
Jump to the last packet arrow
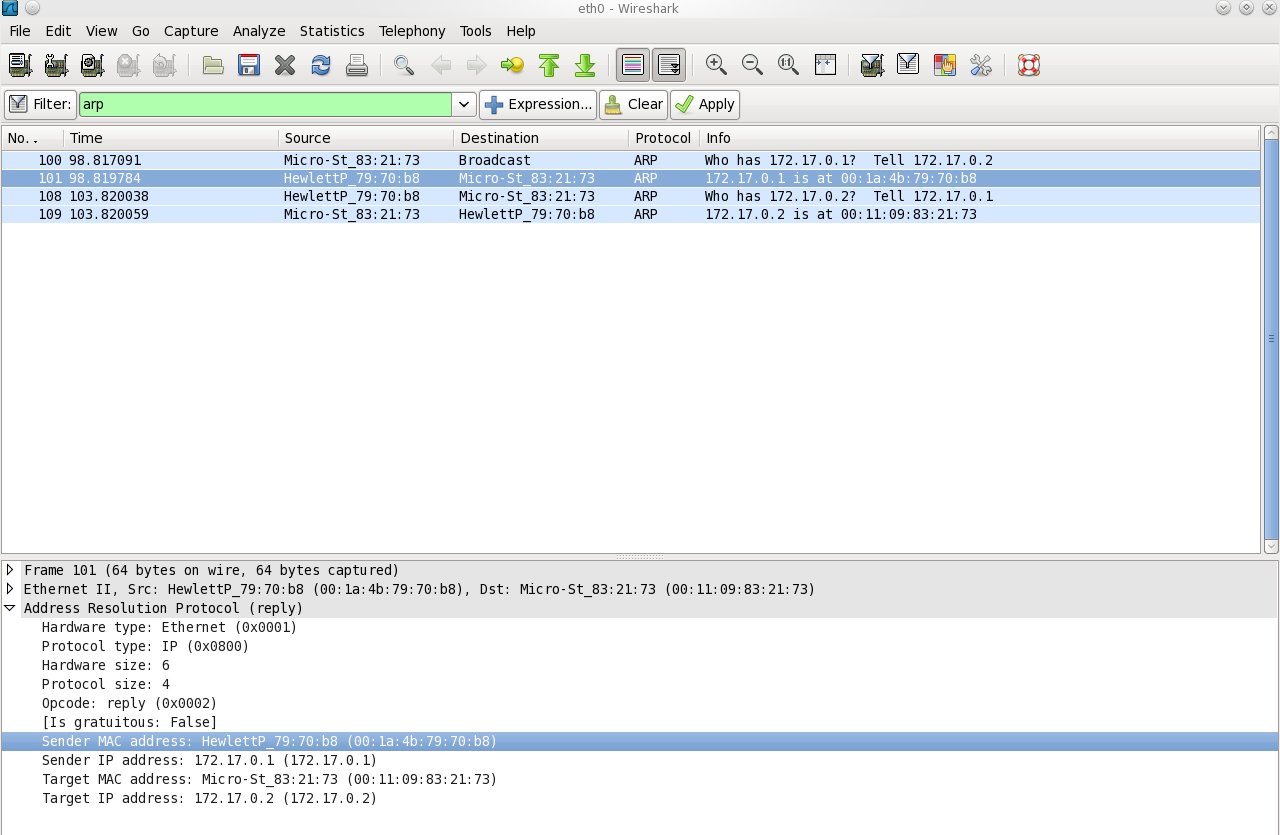point(585,66)
